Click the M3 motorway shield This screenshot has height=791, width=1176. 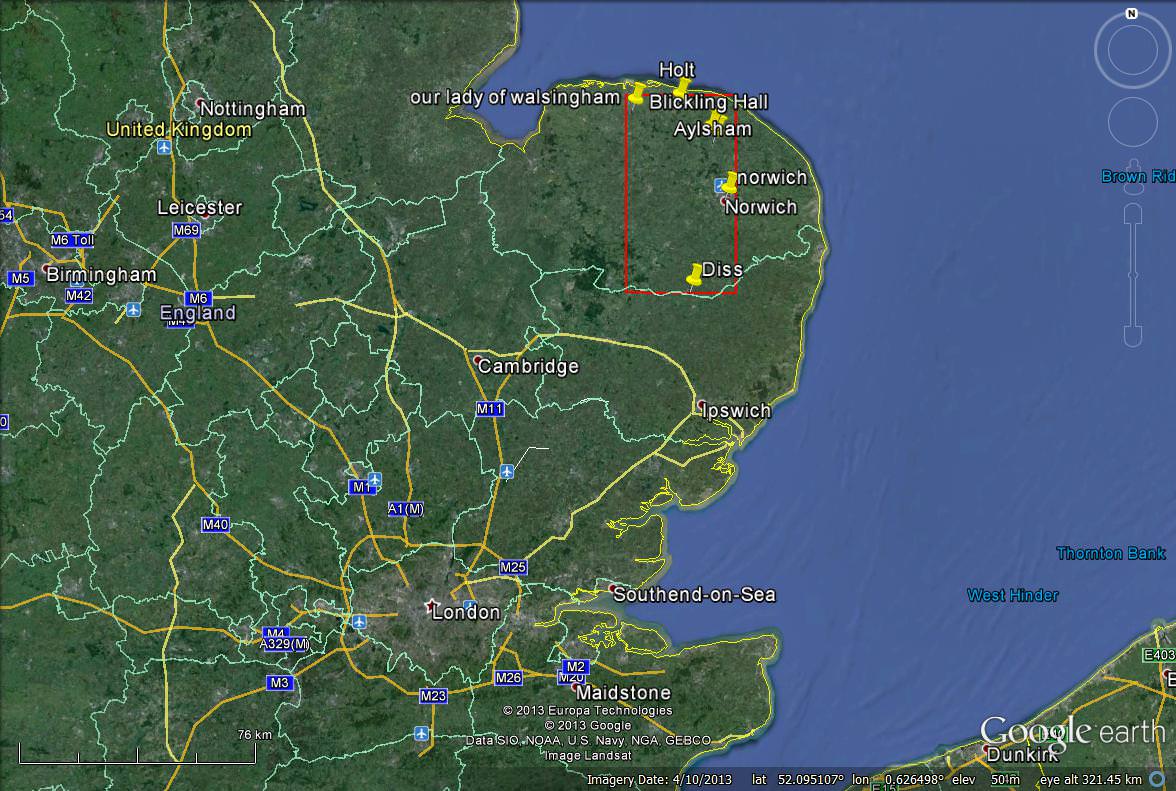pos(280,683)
